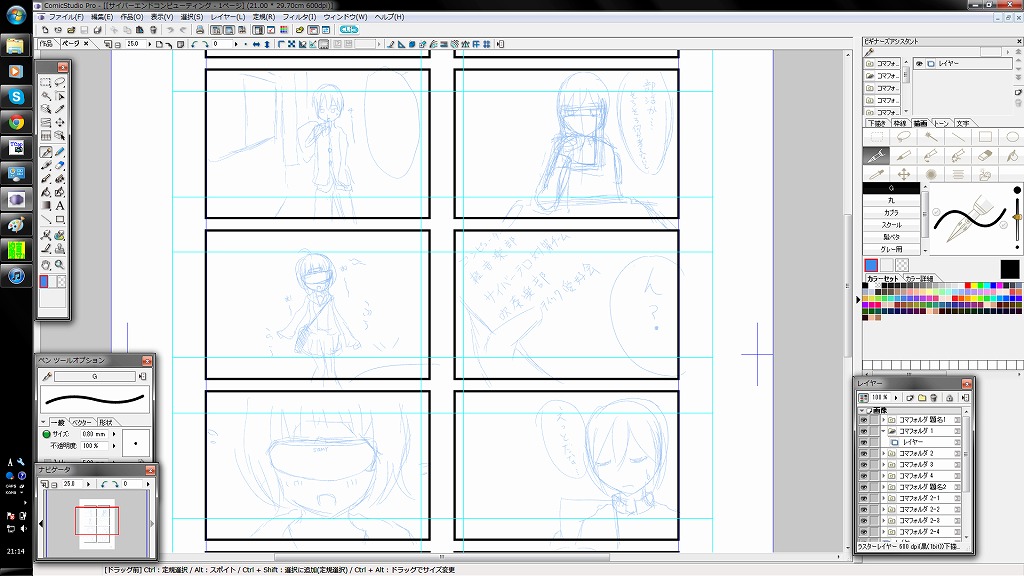
Task: Toggle visibility of コマフォルダ 題名1 layer
Action: coord(863,420)
